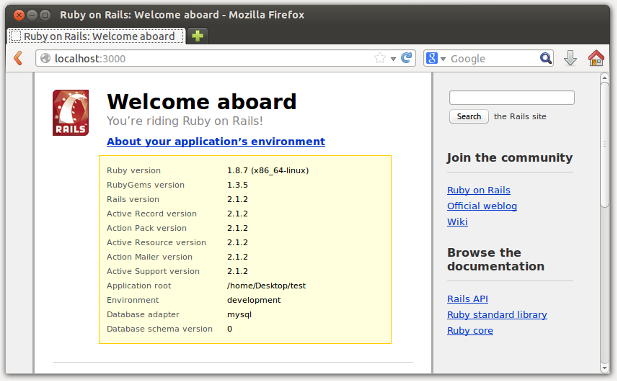Bookmark page with the star icon
This screenshot has height=381, width=617.
pos(380,58)
